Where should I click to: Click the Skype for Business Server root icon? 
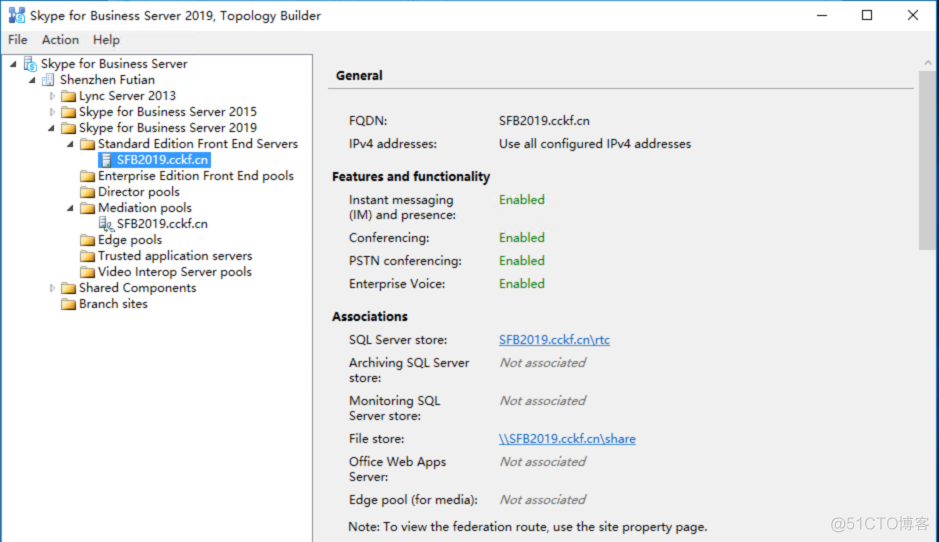[x=30, y=63]
